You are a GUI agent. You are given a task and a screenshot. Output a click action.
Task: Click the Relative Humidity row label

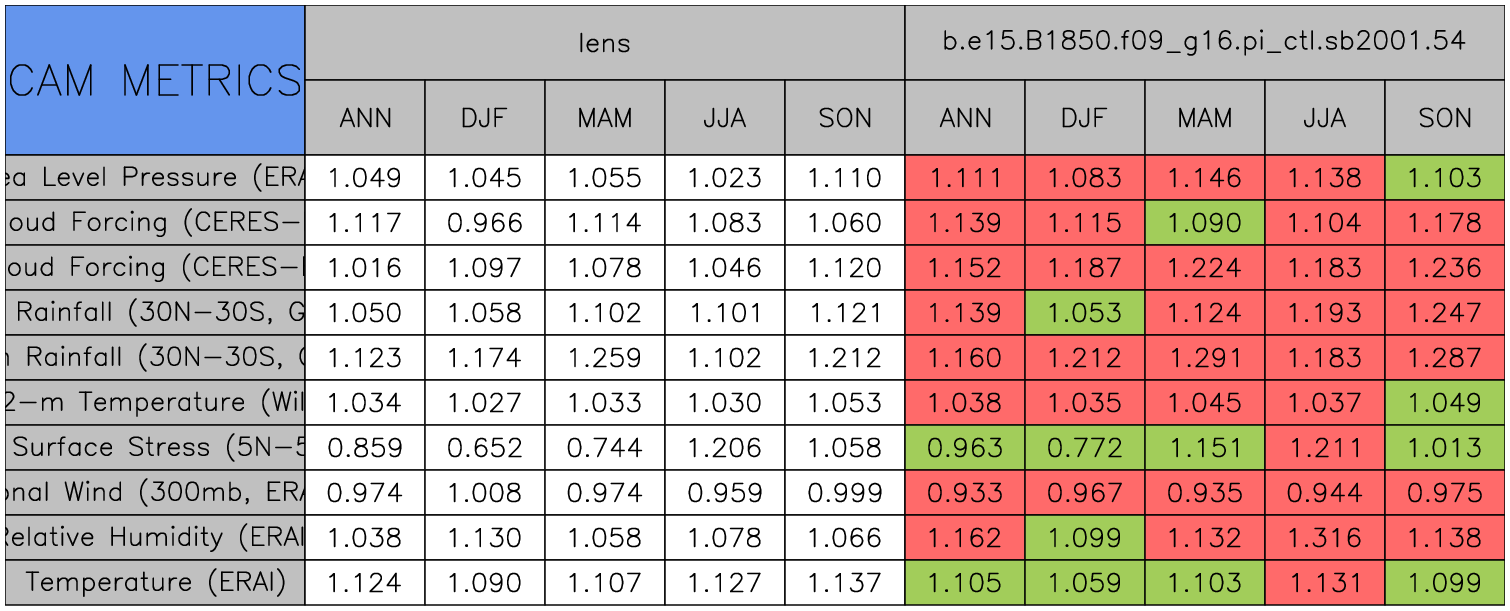point(155,537)
